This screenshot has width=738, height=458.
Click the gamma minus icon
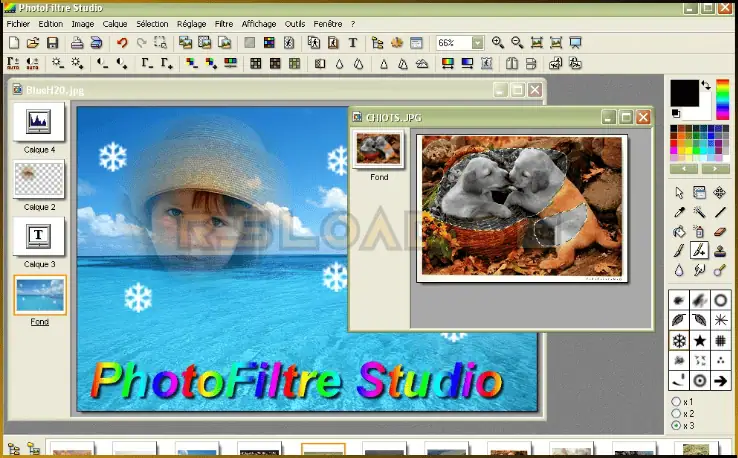point(147,63)
